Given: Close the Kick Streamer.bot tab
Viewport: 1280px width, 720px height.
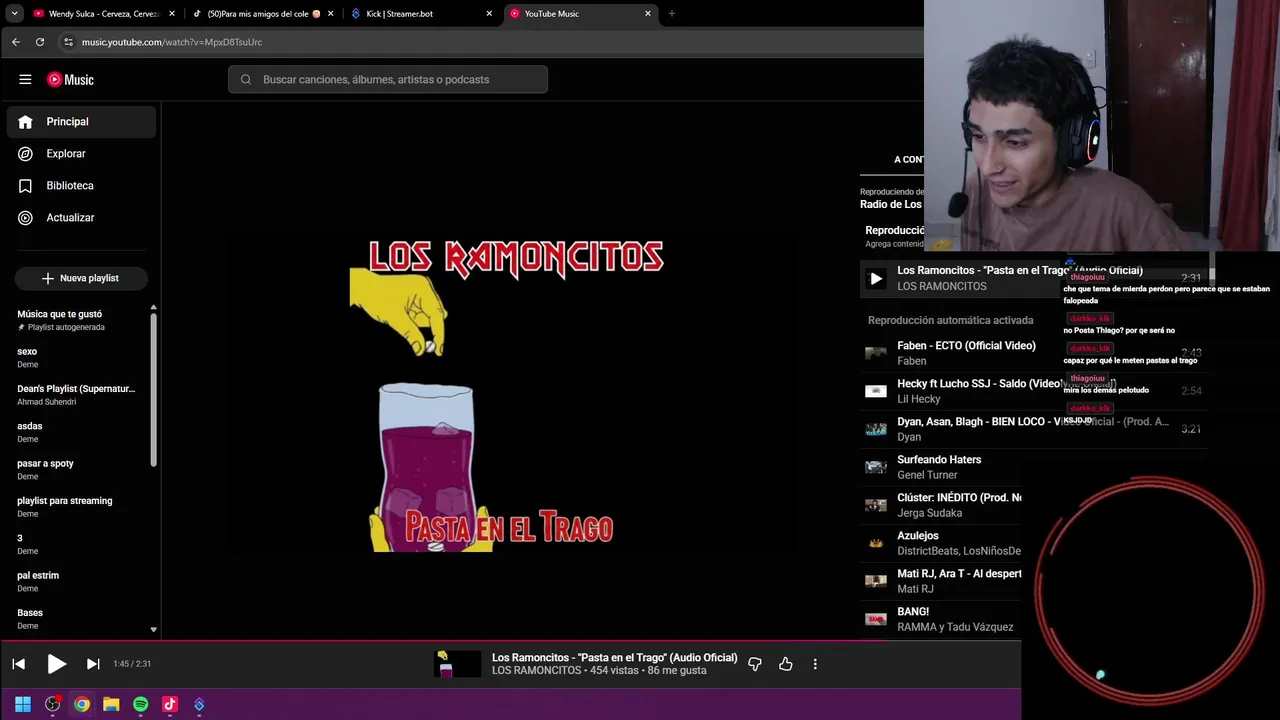Looking at the screenshot, I should tap(489, 14).
